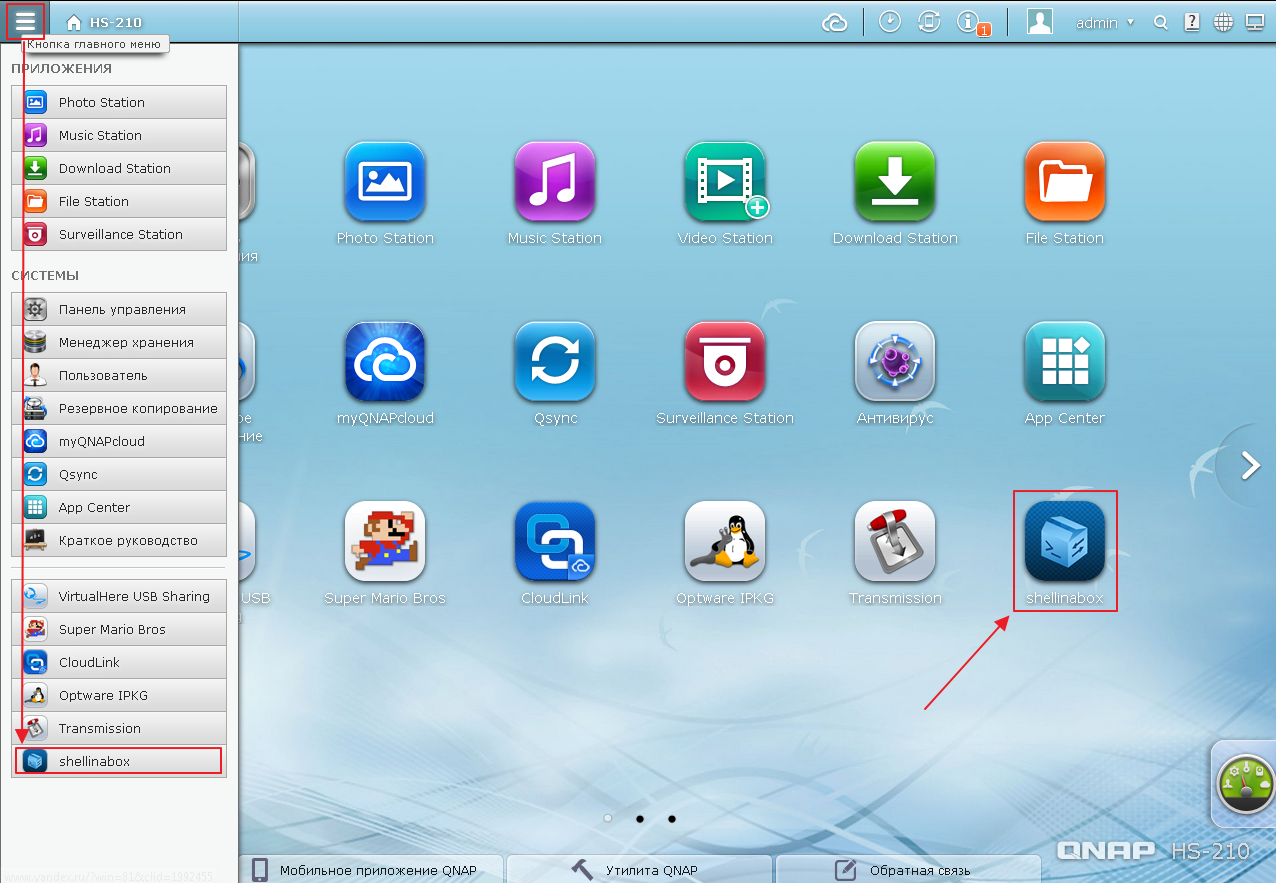This screenshot has width=1276, height=883.
Task: Show background tasks clock icon
Action: (x=890, y=22)
